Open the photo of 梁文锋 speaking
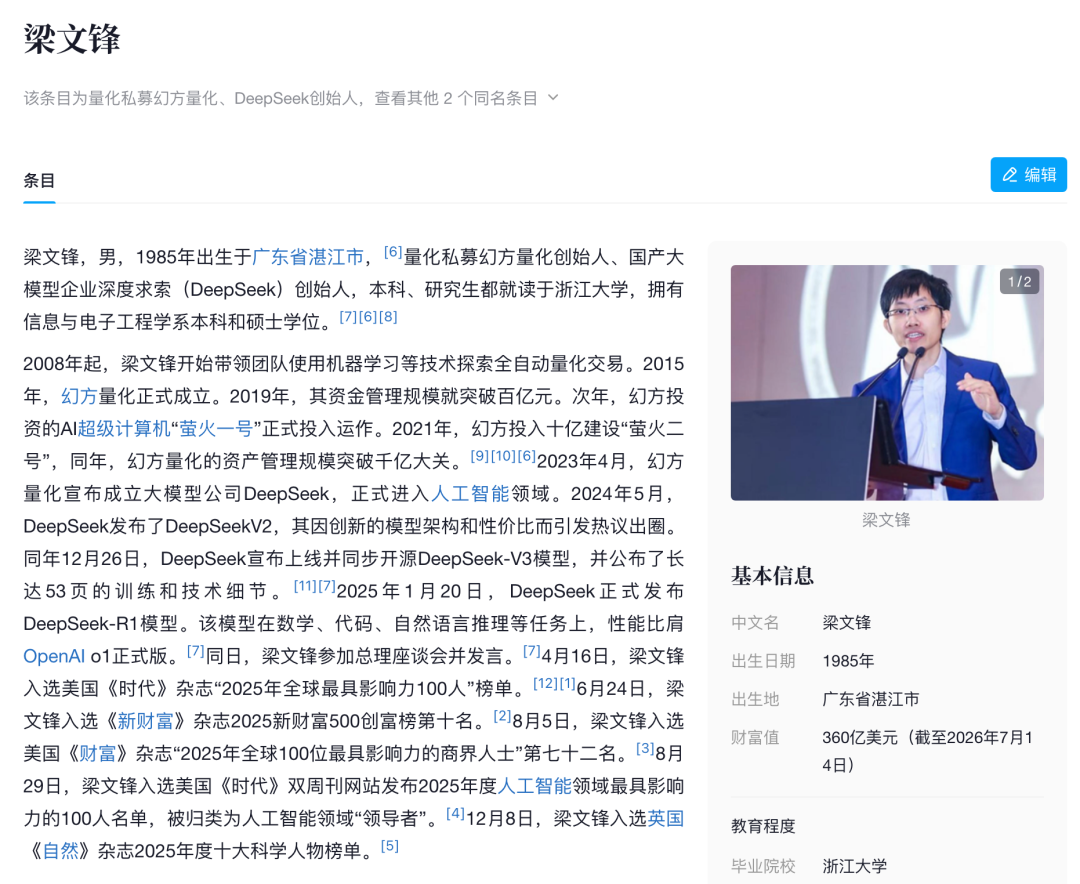Viewport: 1080px width, 884px height. (x=887, y=382)
